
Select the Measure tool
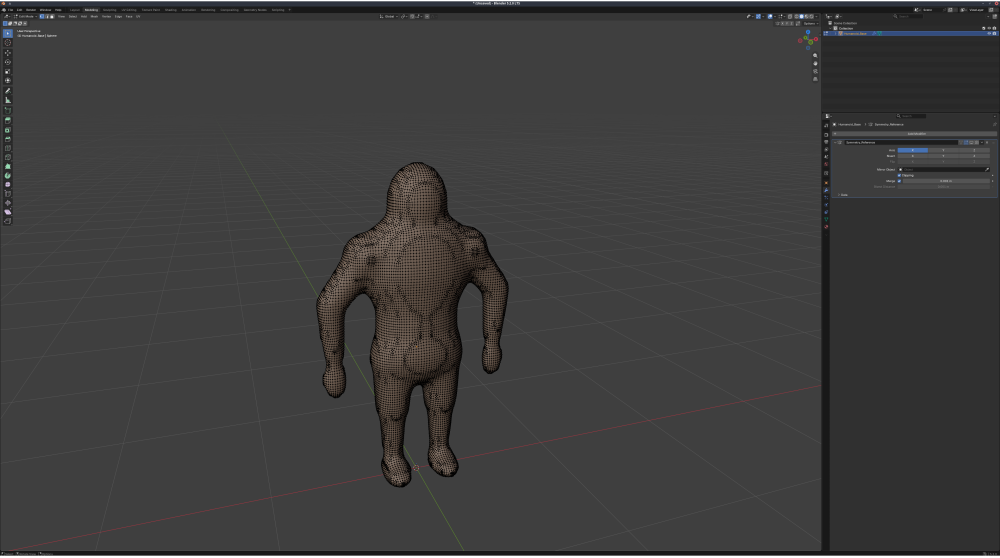coord(8,100)
